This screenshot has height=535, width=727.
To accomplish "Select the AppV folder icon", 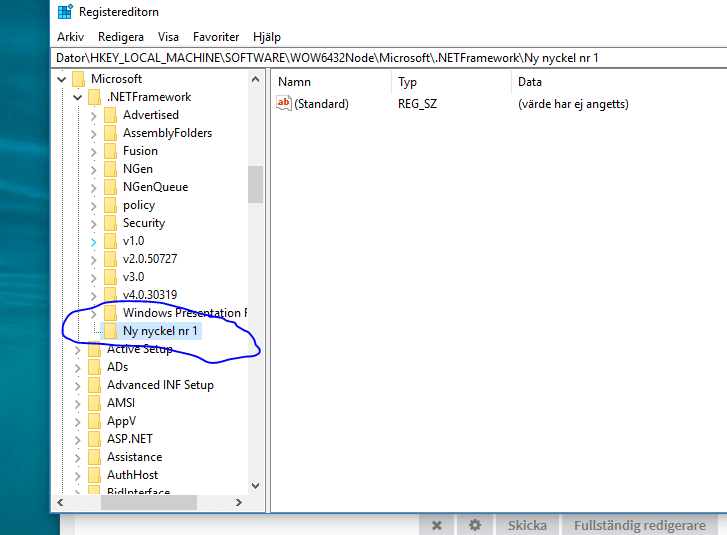I will tap(94, 421).
